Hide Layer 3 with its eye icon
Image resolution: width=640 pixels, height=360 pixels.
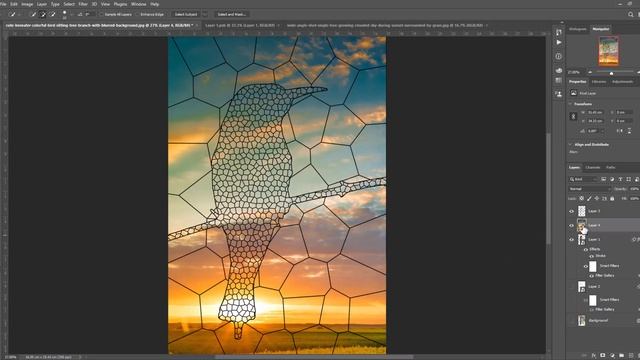571,211
